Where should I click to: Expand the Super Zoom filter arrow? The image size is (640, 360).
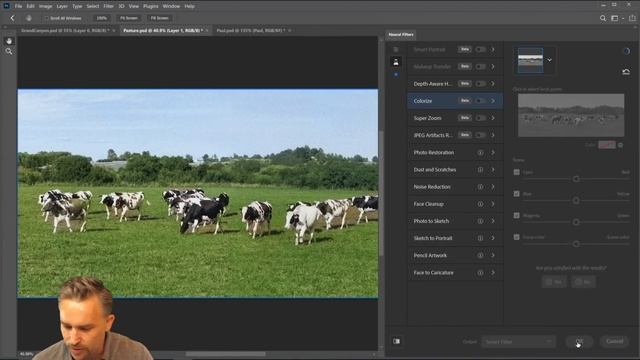493,118
